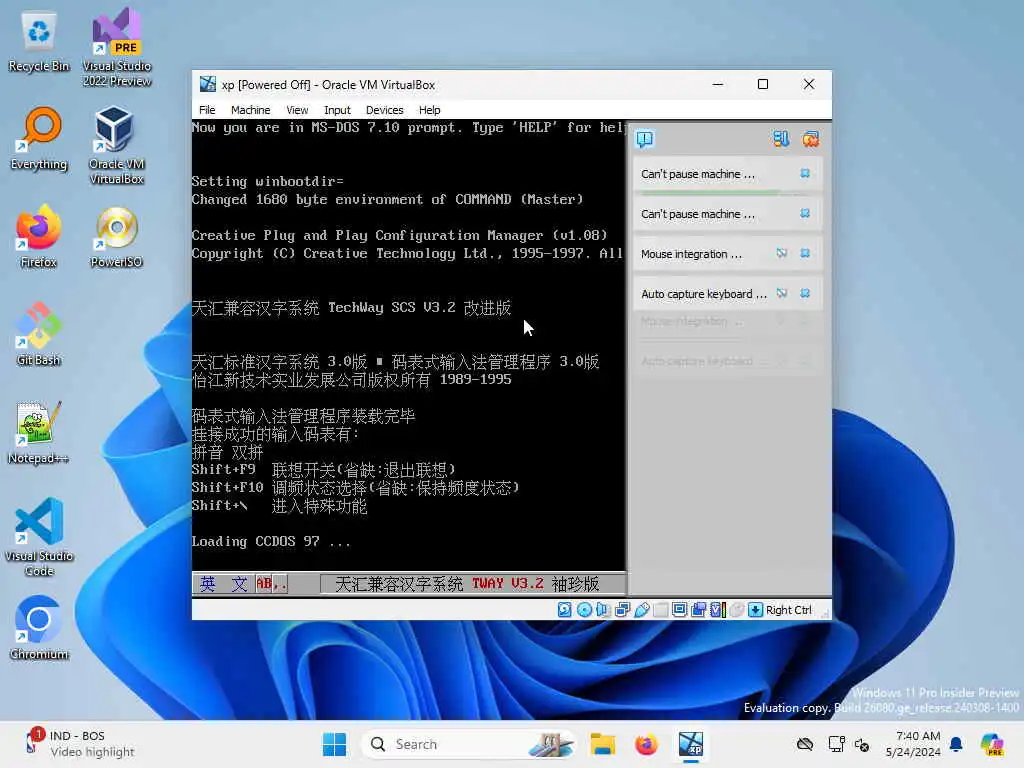
Task: Expand the Mouse integration notification text
Action: click(692, 254)
